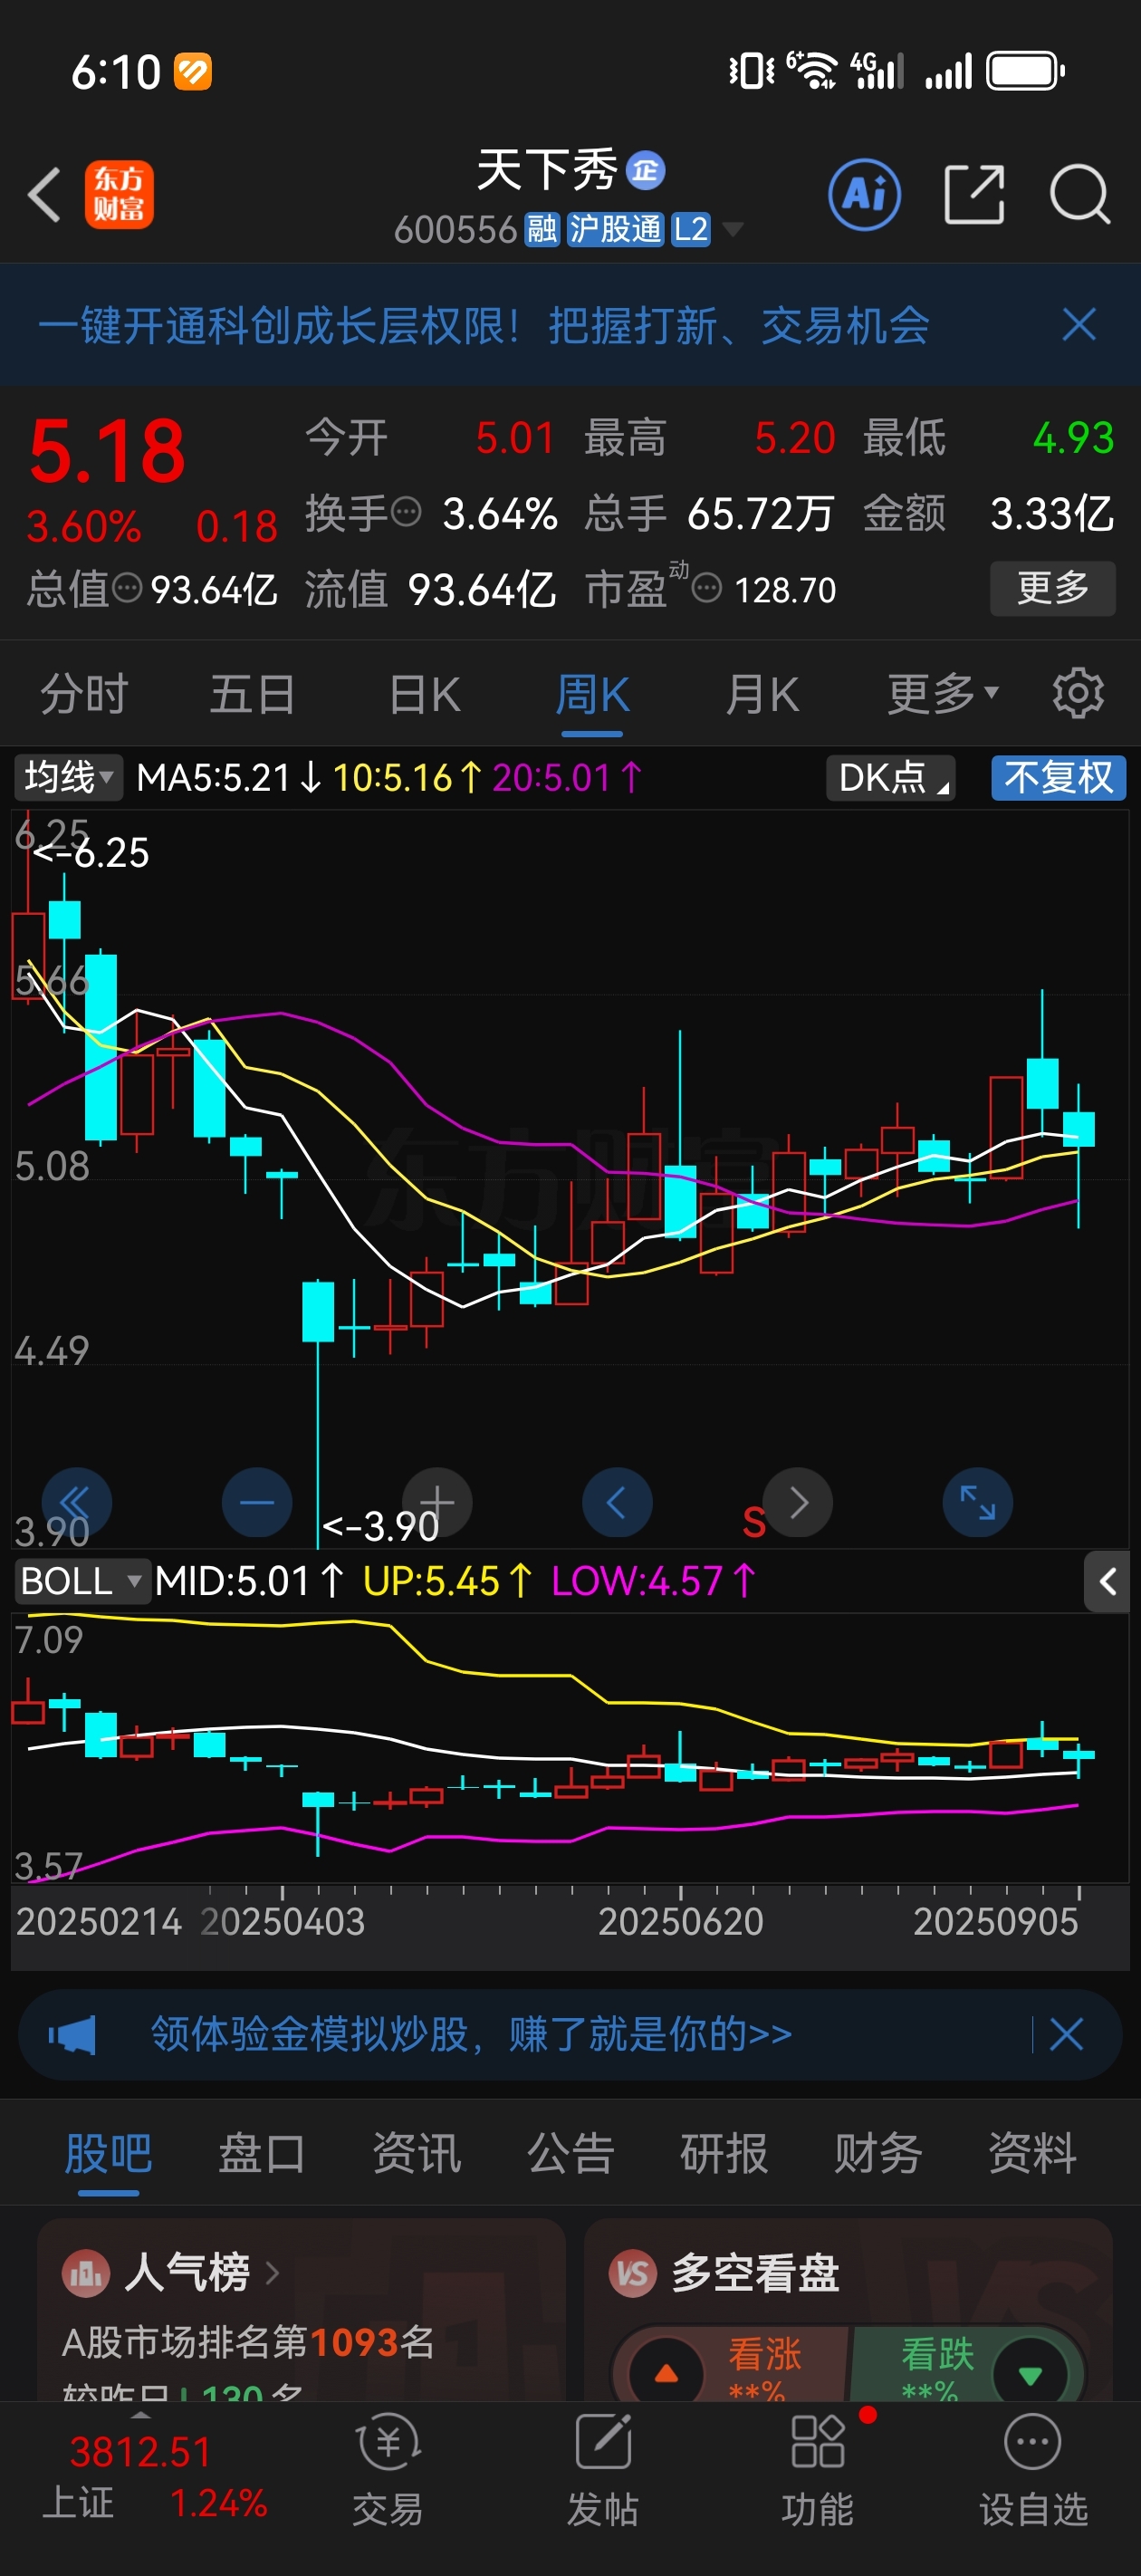Move chart right with arrow button
Screen dimensions: 1141x2576
coord(798,1502)
